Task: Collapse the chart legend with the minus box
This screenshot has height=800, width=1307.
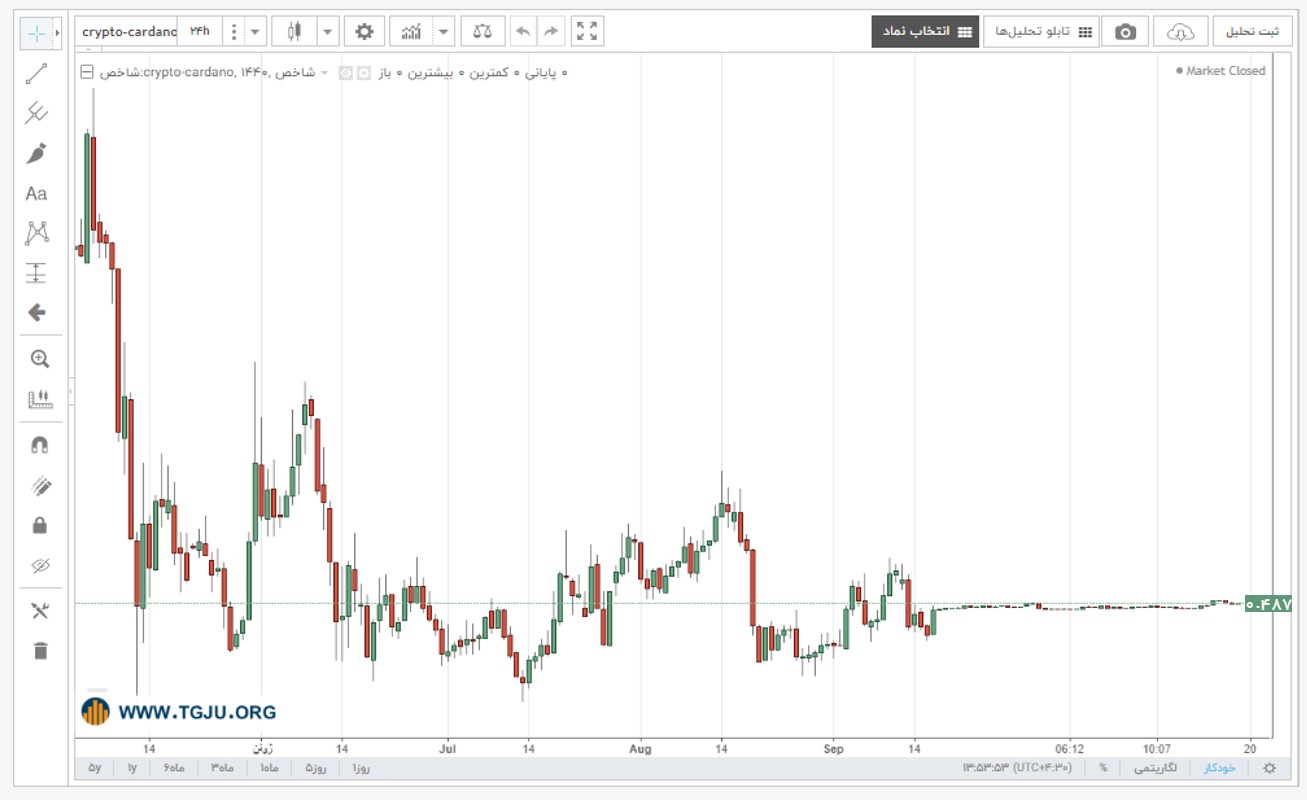Action: coord(87,72)
